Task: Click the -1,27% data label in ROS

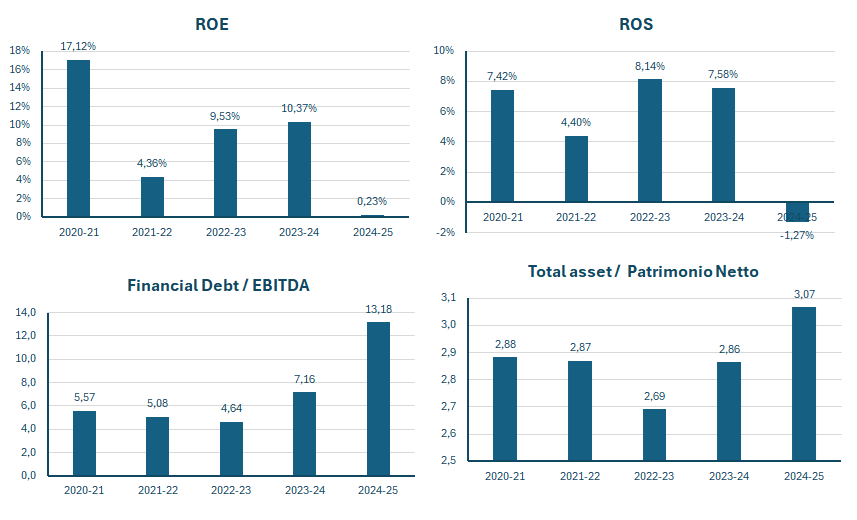Action: [x=797, y=235]
